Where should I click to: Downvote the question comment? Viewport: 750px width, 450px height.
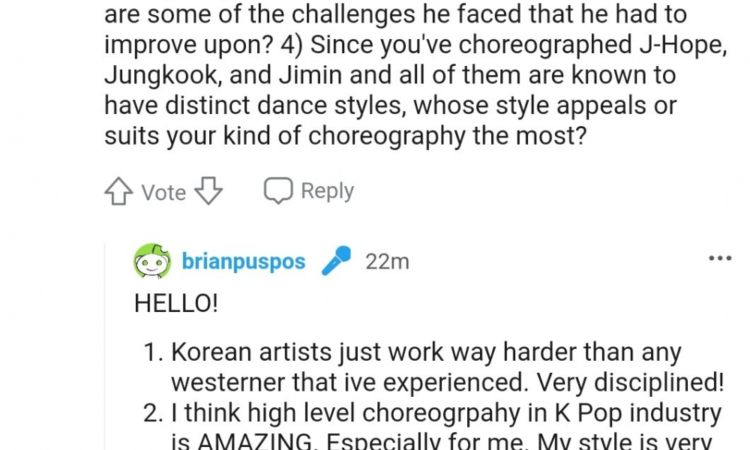[x=209, y=192]
